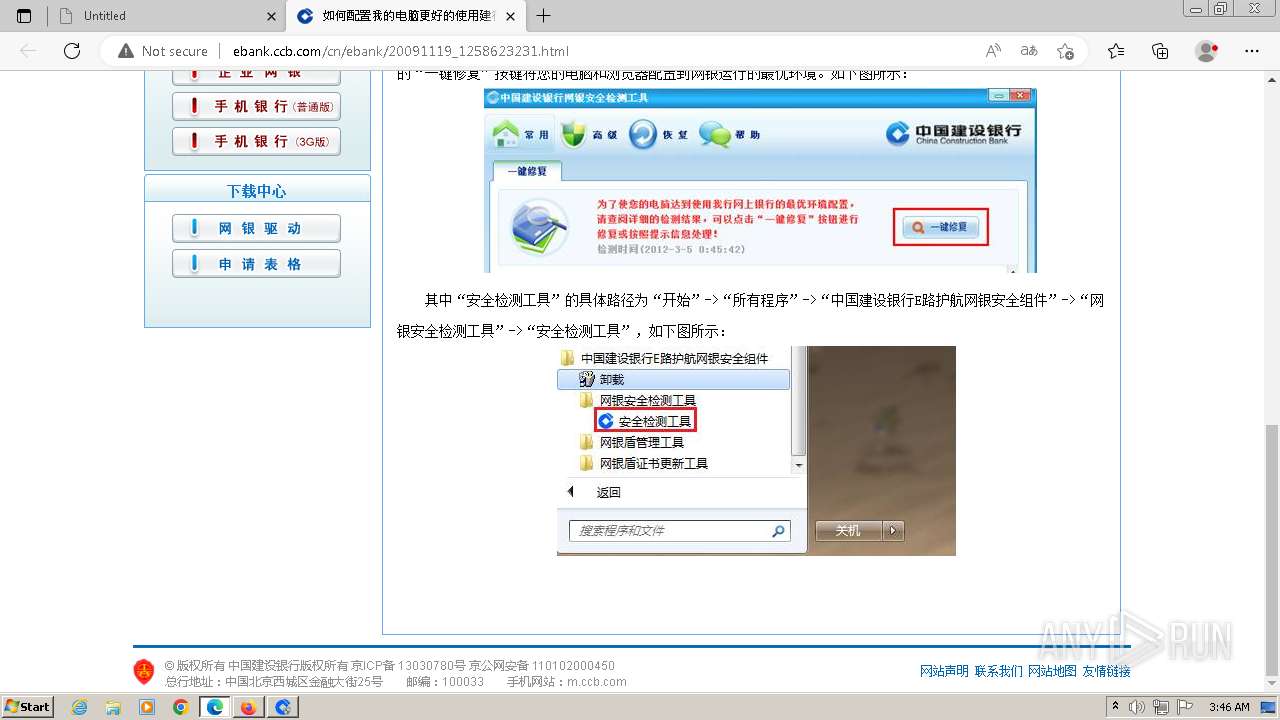
Task: Open the 网站声明 footer link
Action: pyautogui.click(x=944, y=672)
